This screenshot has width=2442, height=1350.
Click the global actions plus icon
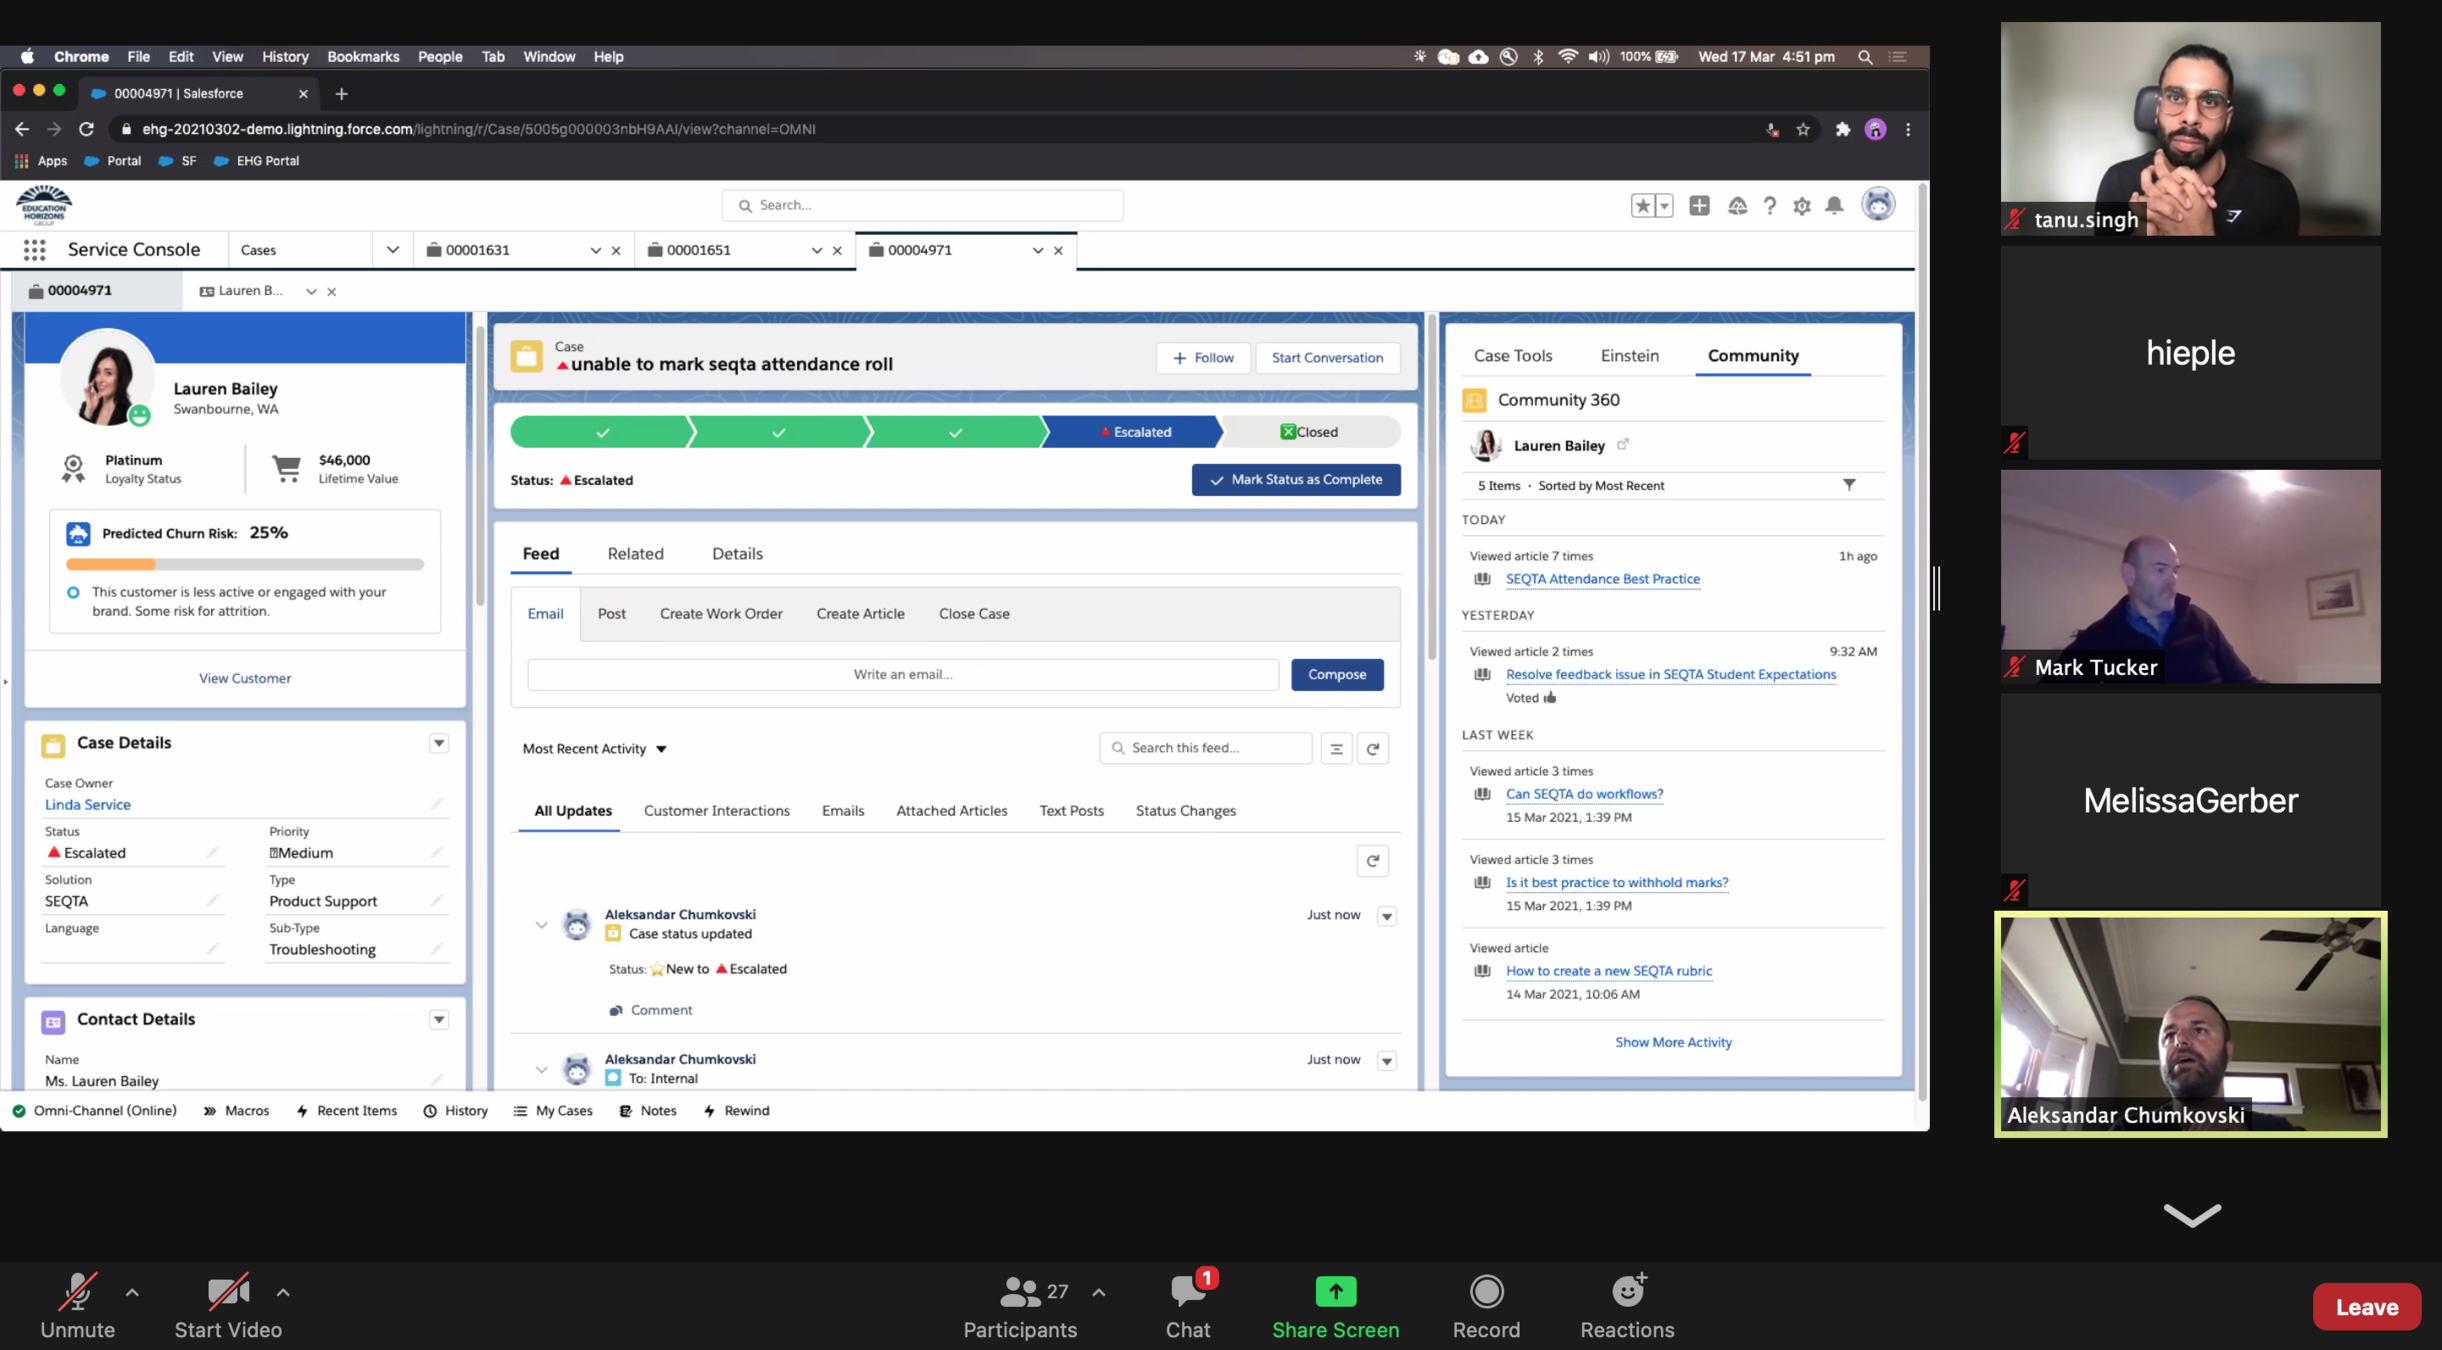point(1699,206)
